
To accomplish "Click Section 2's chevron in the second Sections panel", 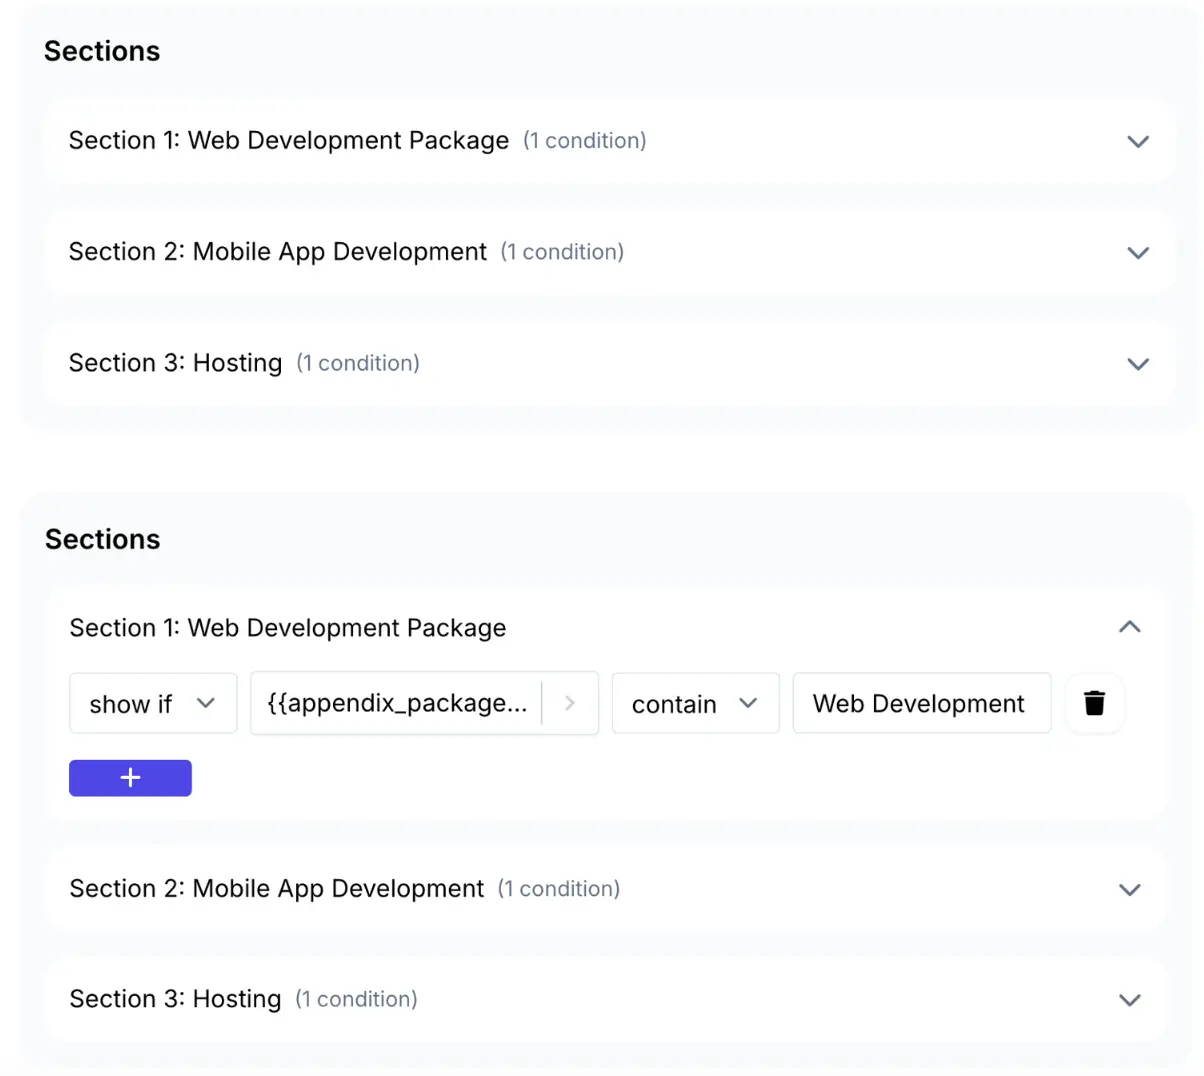I will click(1129, 889).
